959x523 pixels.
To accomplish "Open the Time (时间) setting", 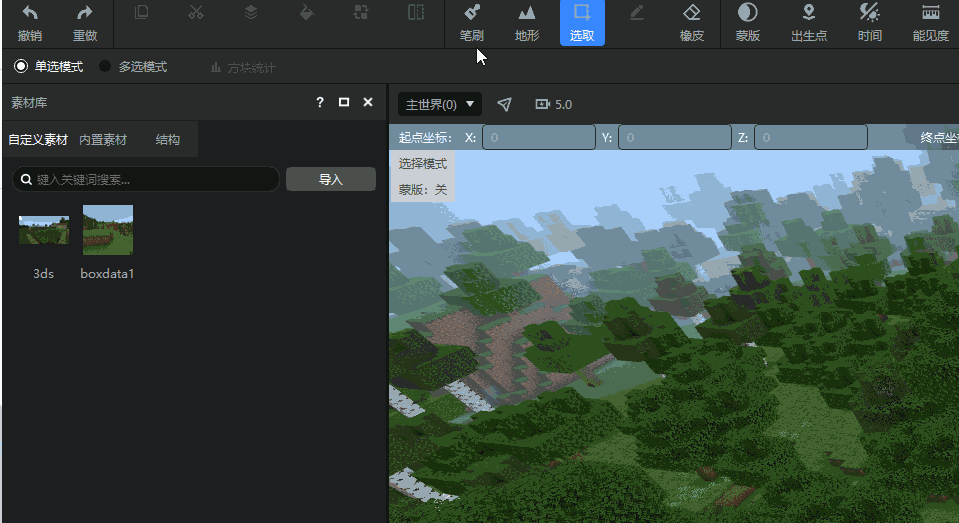I will point(870,14).
